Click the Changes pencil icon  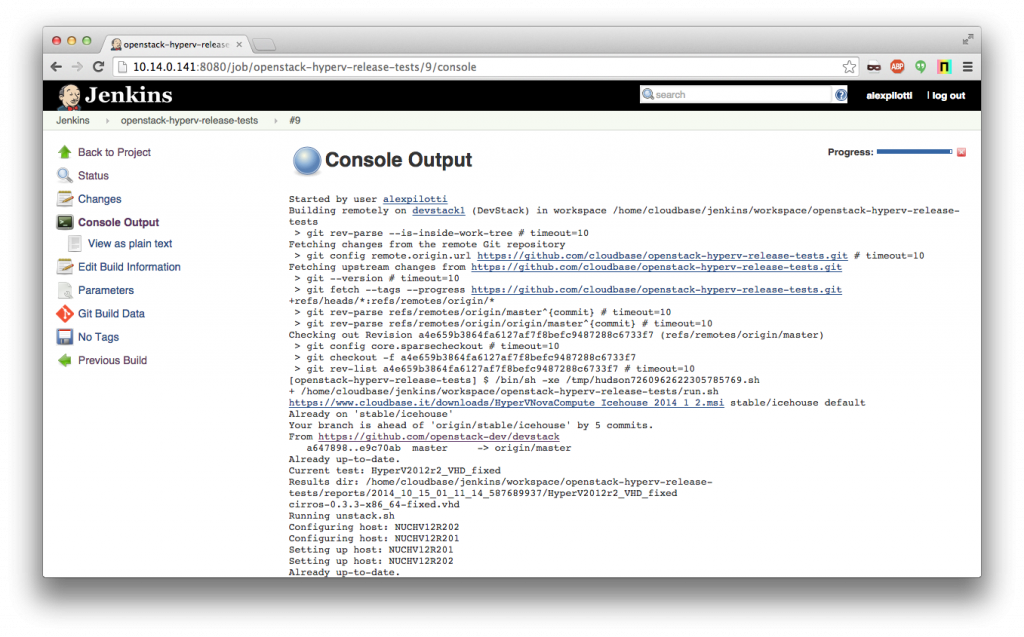(64, 199)
